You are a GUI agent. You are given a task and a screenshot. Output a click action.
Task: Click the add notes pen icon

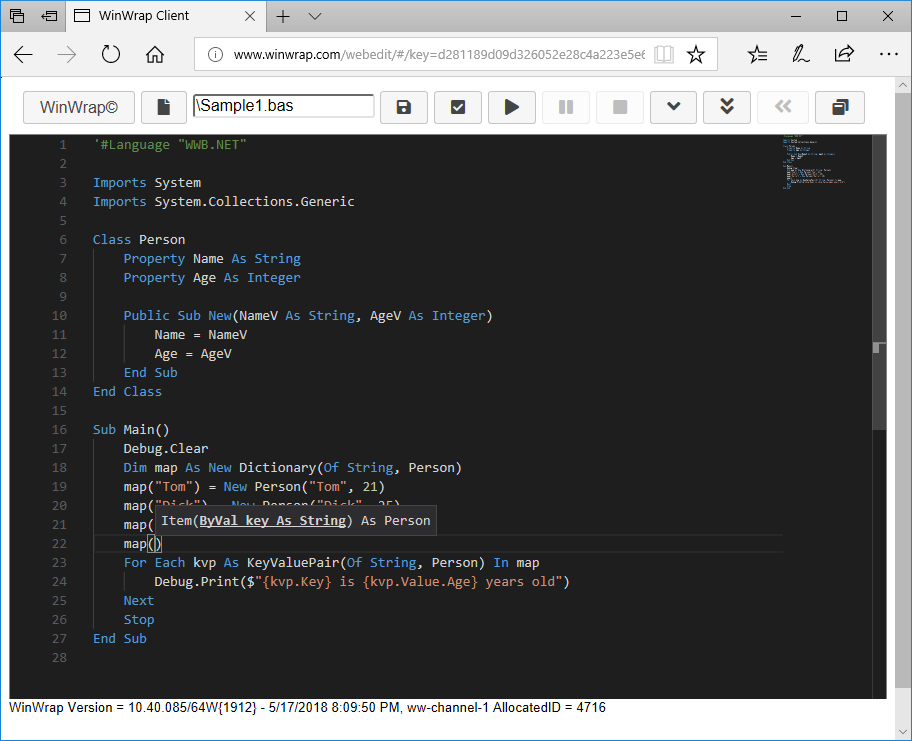[801, 55]
